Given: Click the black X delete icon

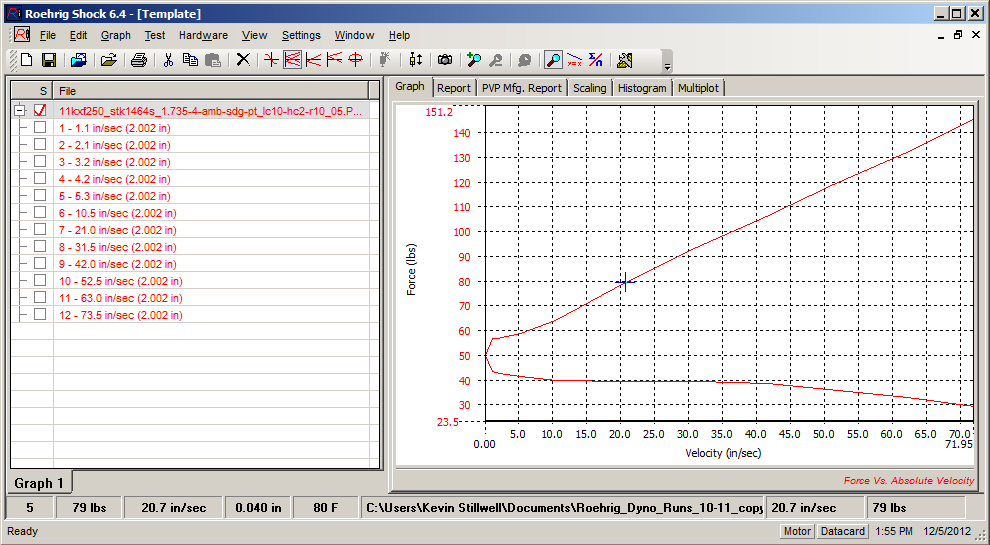Looking at the screenshot, I should point(243,60).
